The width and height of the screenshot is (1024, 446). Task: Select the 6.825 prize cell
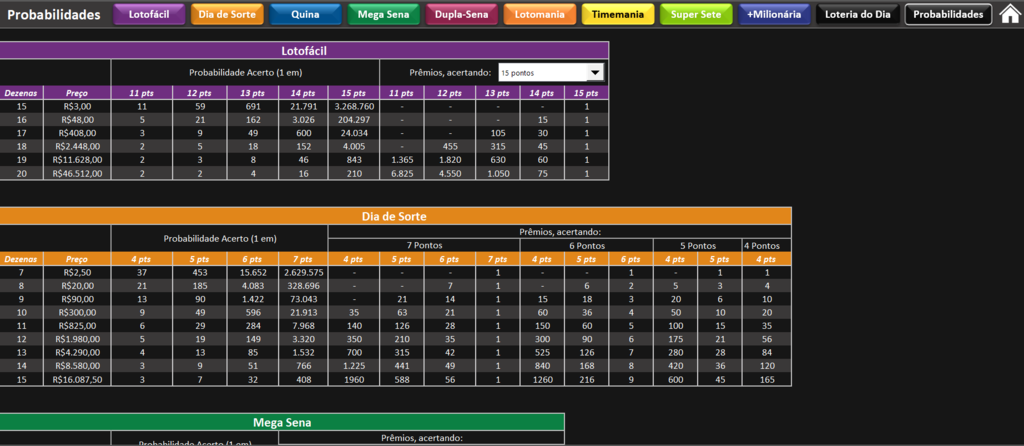coord(402,173)
